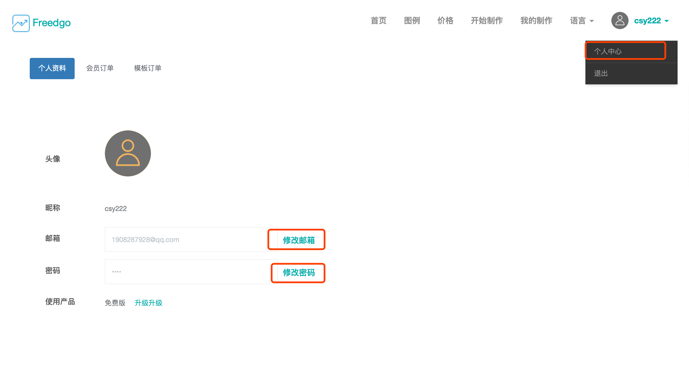Switch to 个人资料 tab
This screenshot has height=372, width=689.
click(52, 69)
